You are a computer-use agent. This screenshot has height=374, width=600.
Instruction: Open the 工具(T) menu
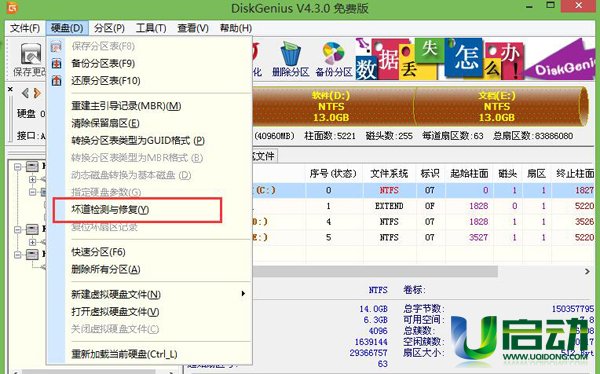click(x=151, y=28)
